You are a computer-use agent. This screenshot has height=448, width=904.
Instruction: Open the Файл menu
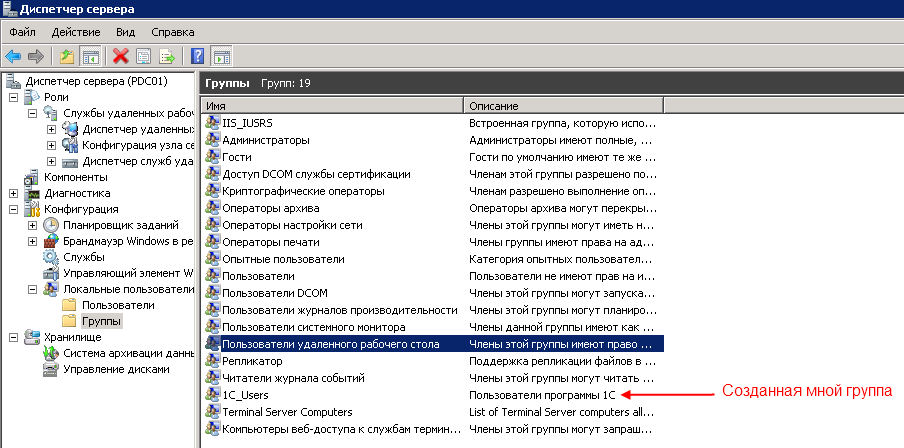point(22,32)
